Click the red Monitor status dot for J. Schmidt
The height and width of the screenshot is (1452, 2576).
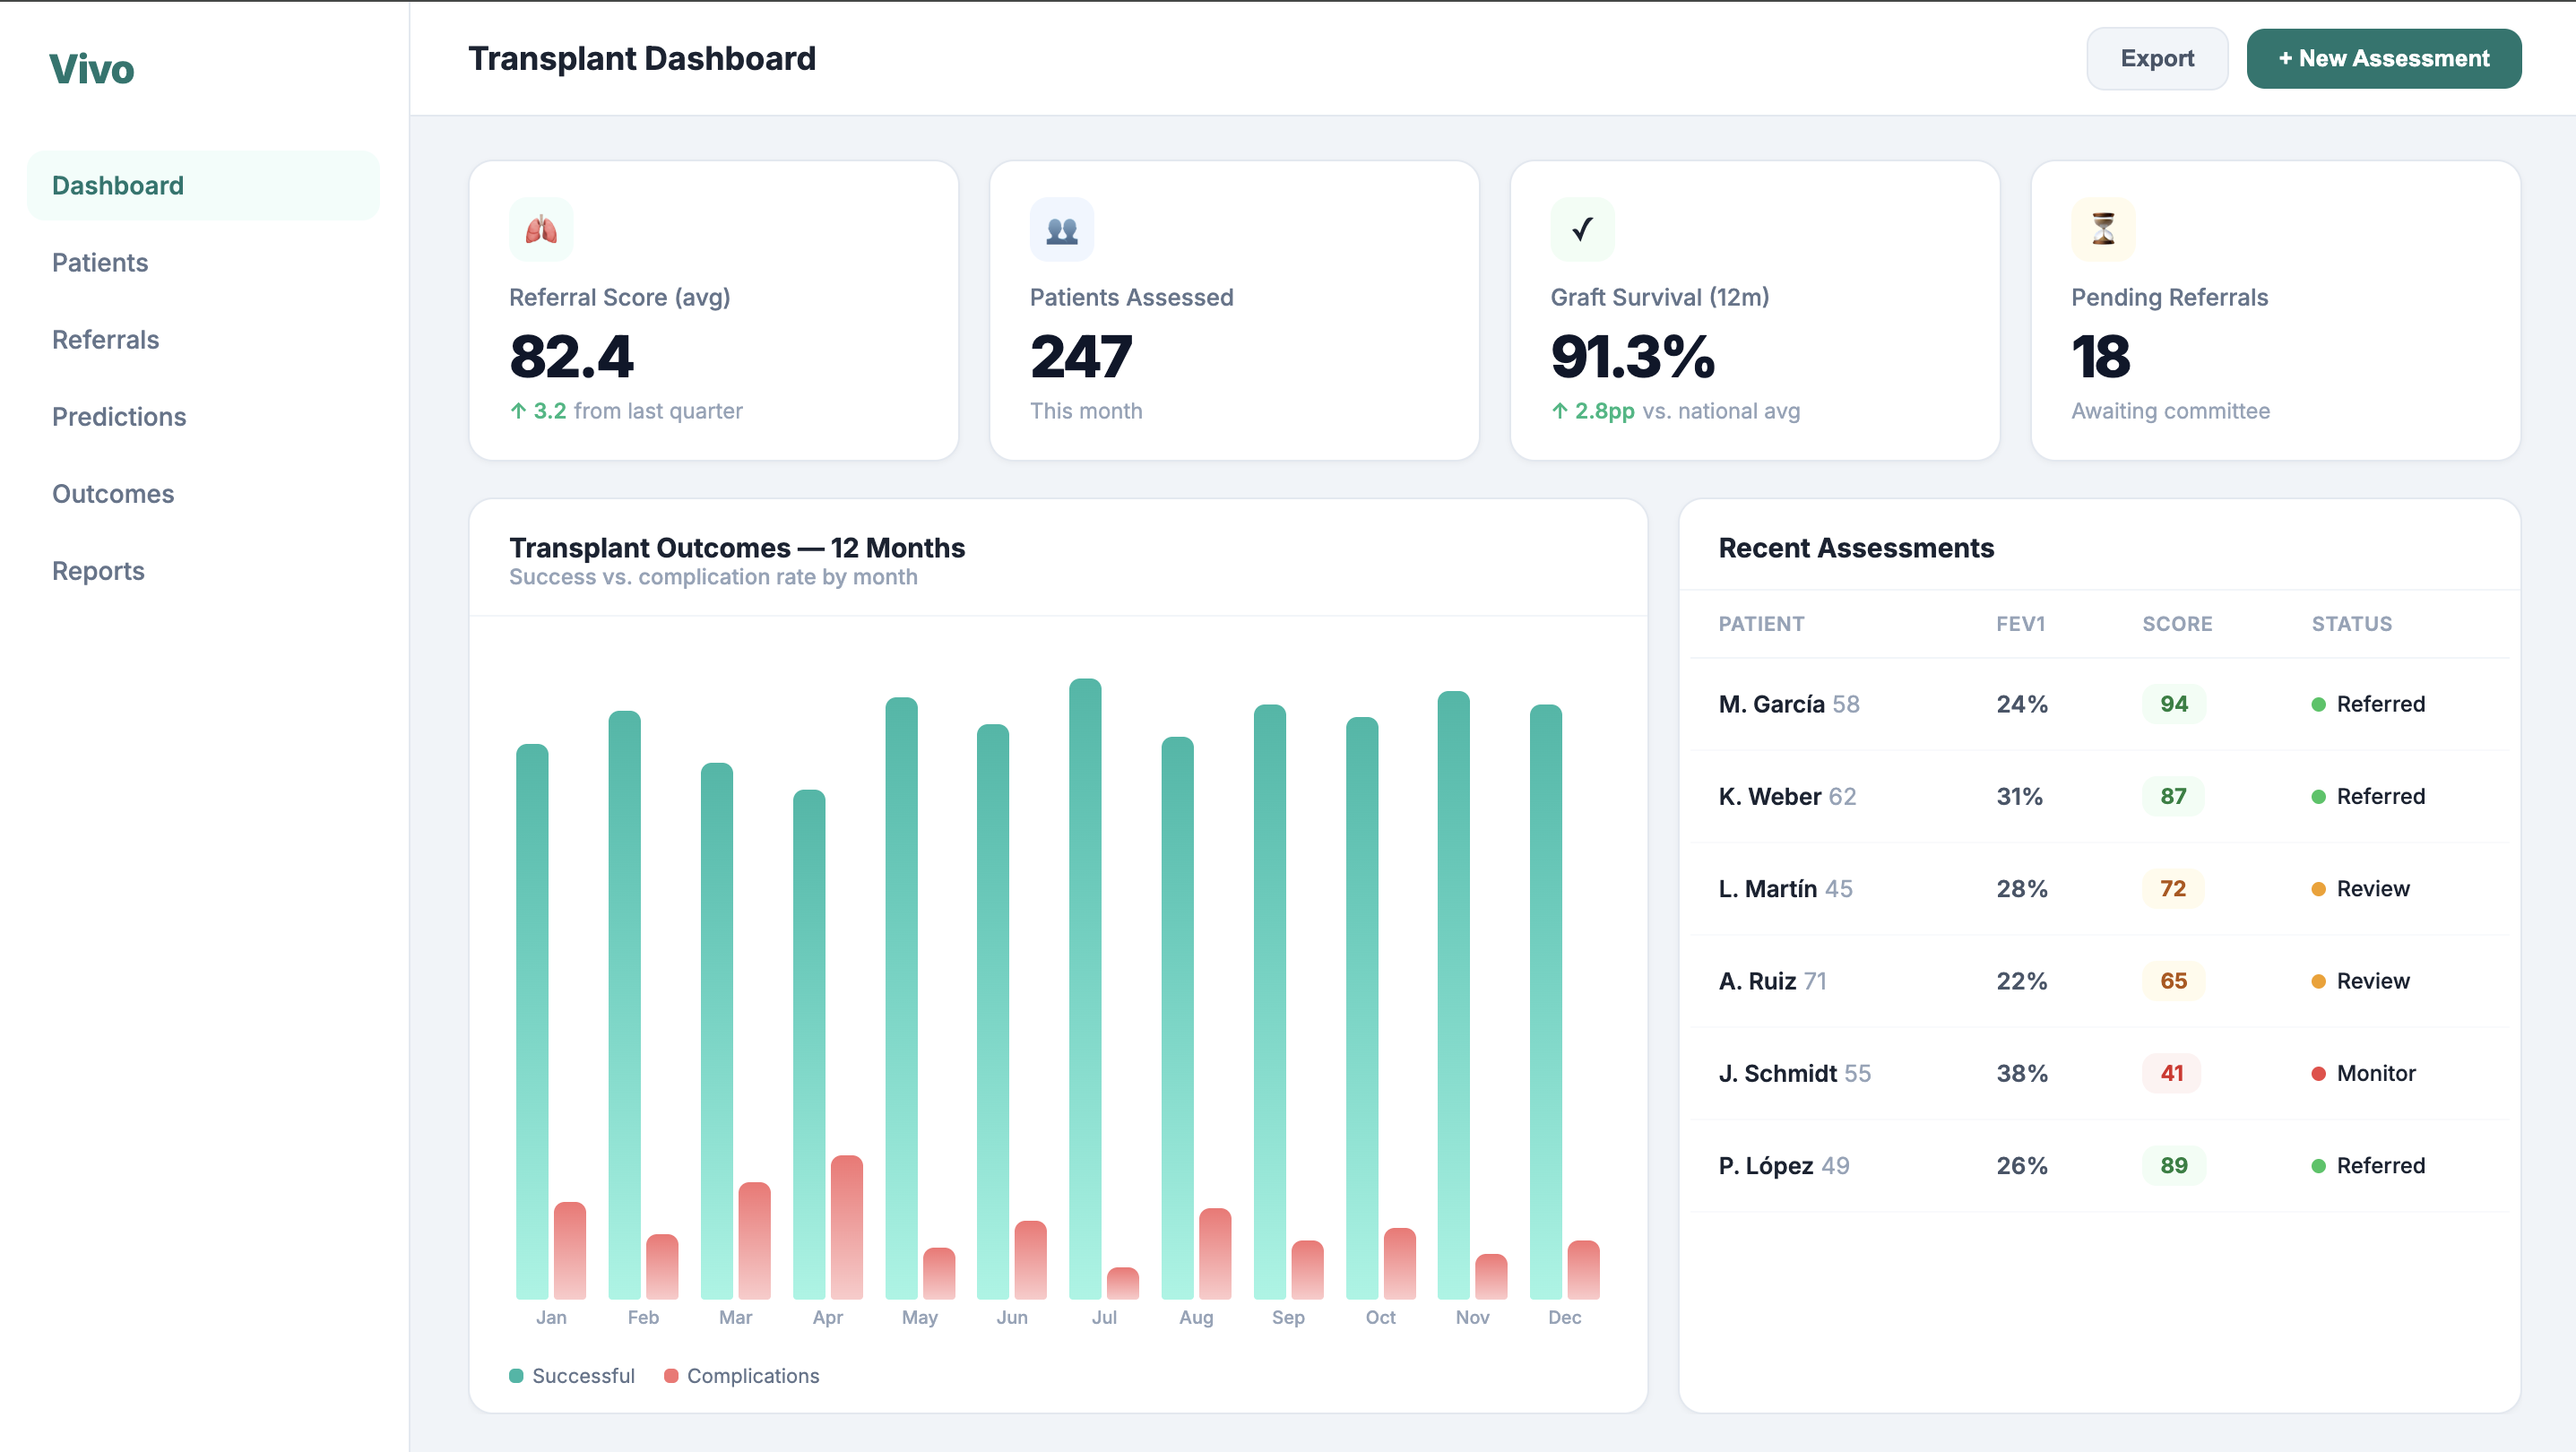[2318, 1074]
